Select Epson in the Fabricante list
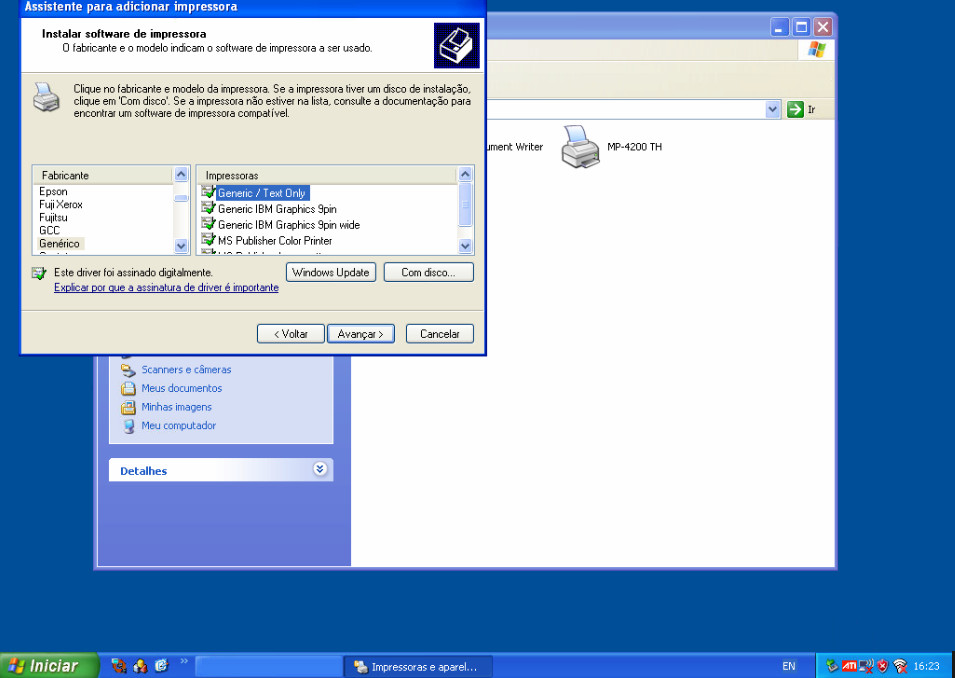The height and width of the screenshot is (678, 955). tap(54, 191)
